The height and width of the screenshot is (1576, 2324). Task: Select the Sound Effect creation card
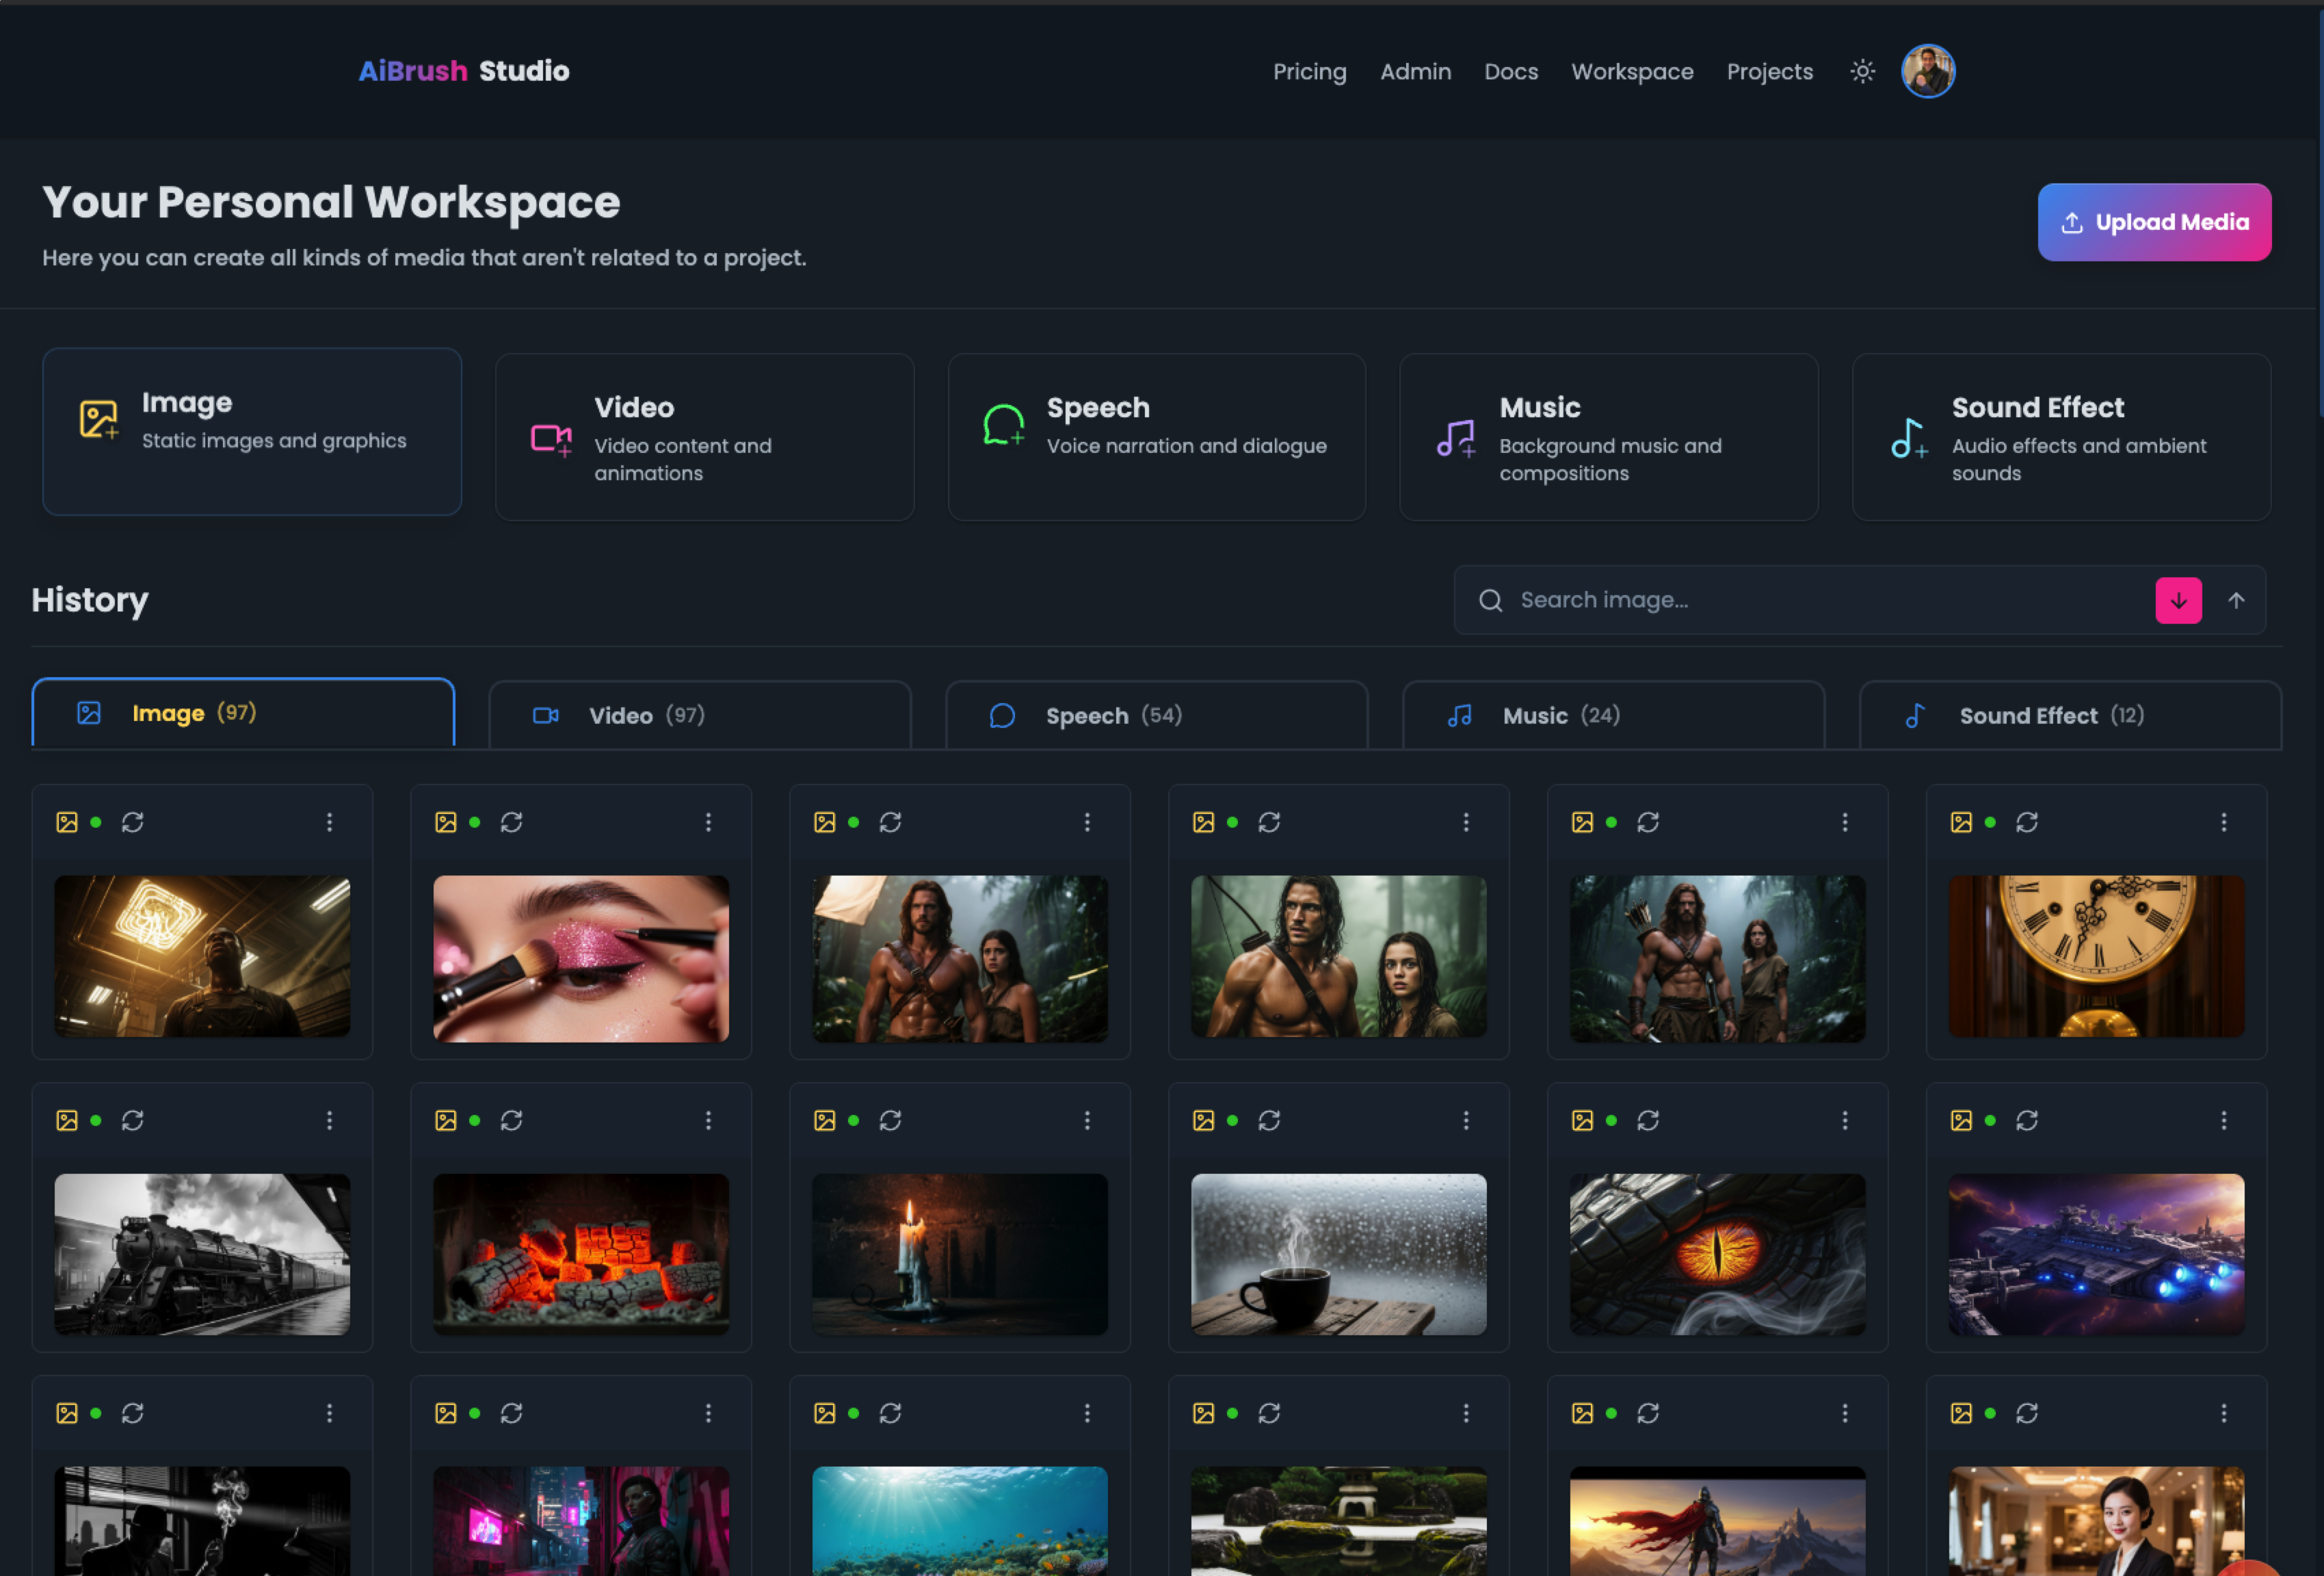point(2061,437)
